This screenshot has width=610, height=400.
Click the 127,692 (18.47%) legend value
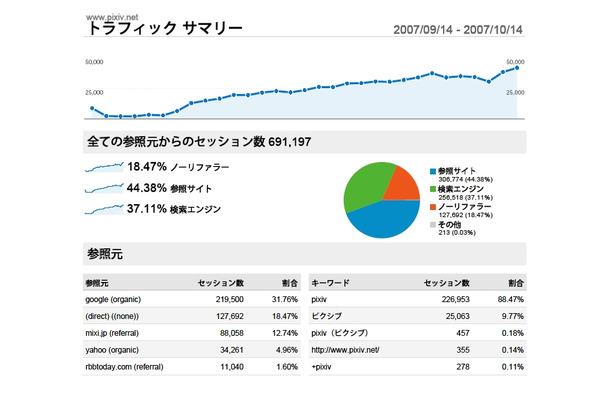pos(466,215)
